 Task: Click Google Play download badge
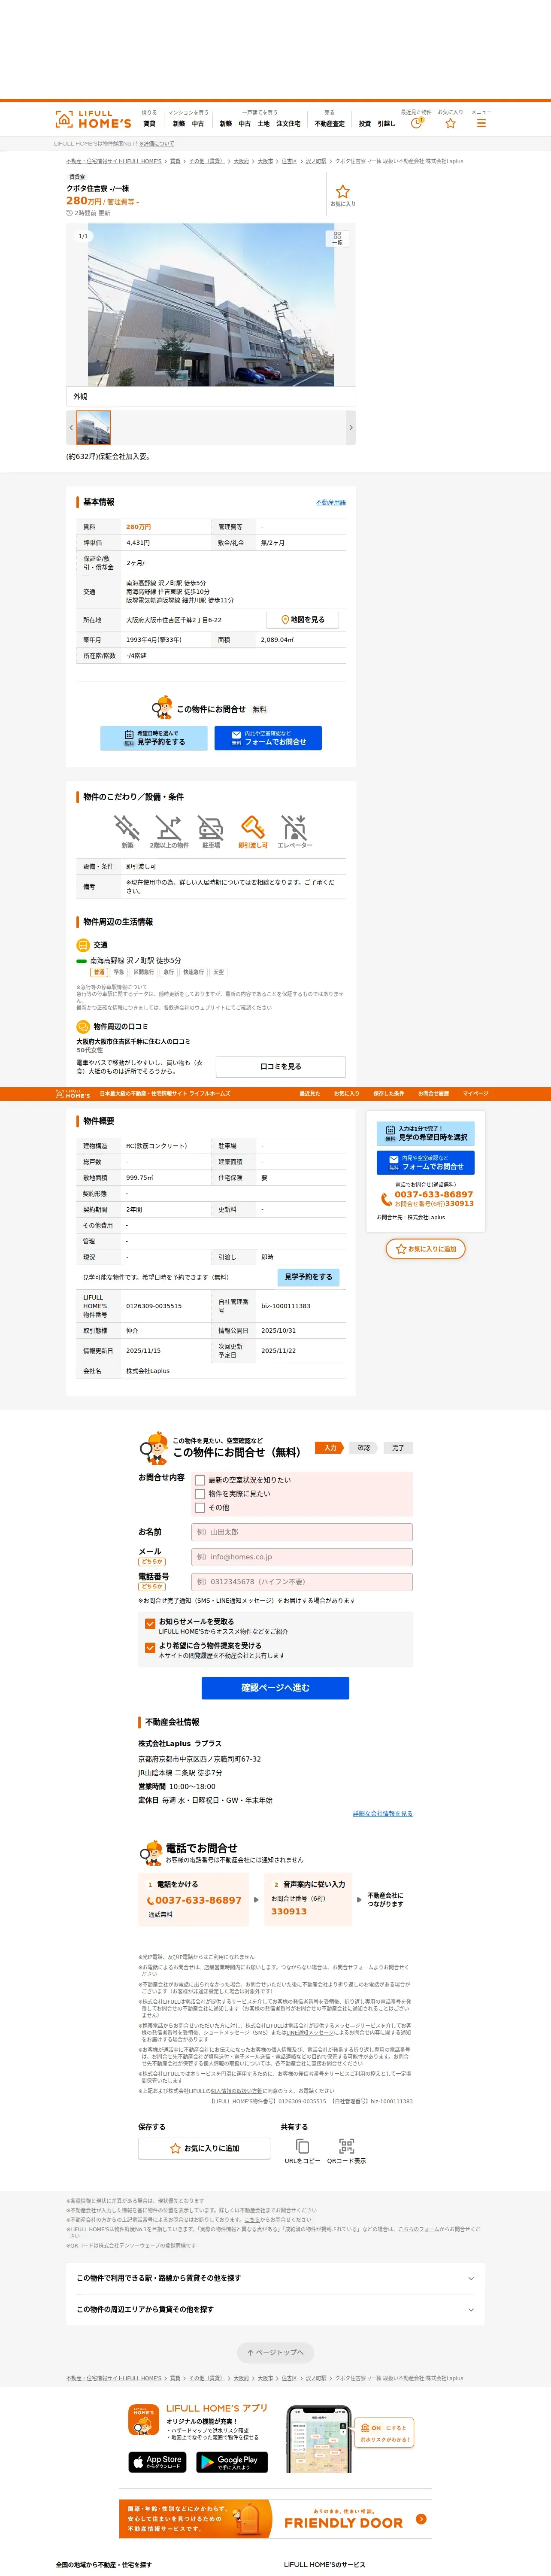232,2461
